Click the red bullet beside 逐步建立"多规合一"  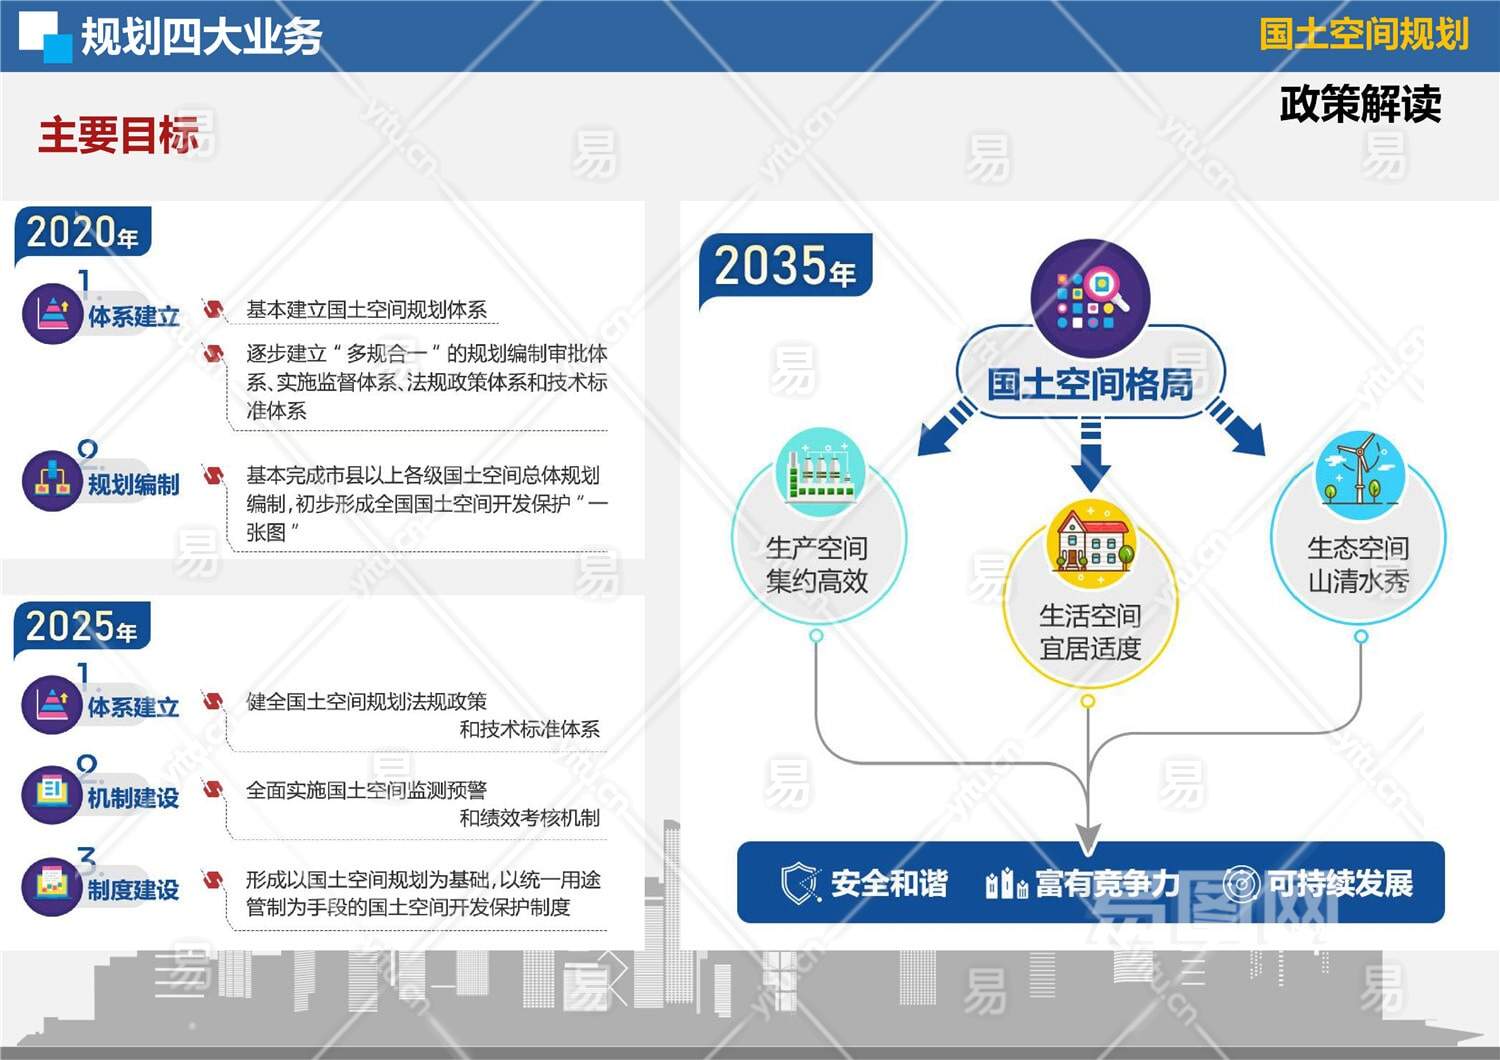[x=213, y=353]
